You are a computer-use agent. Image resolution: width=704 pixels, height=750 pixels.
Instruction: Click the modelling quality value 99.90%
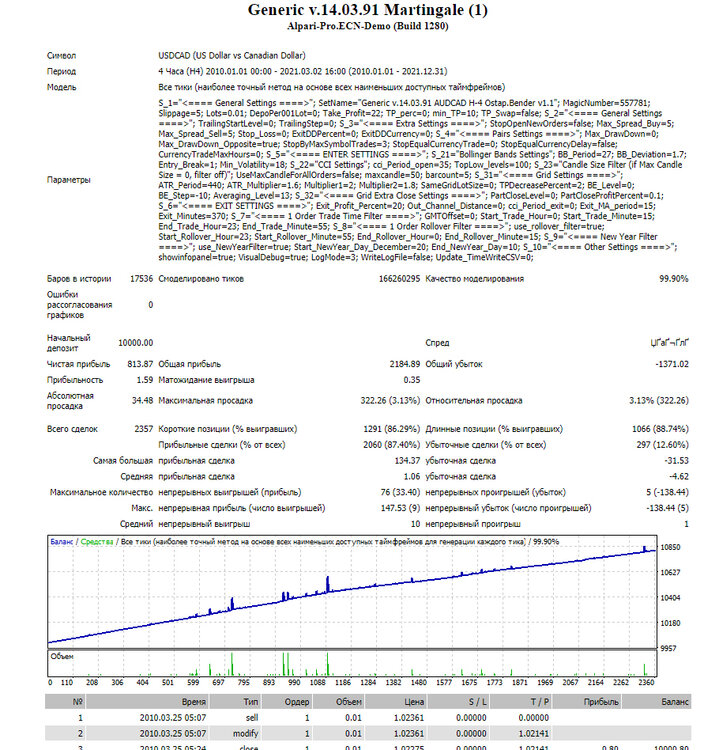(x=674, y=278)
